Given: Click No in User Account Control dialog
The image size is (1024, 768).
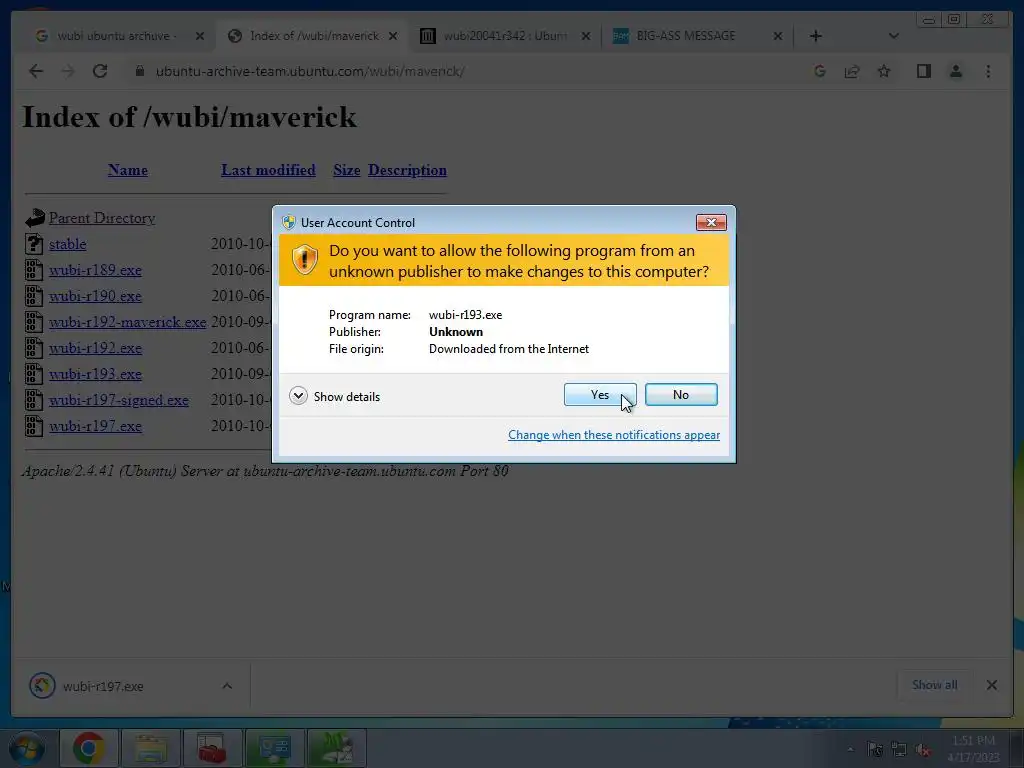Looking at the screenshot, I should [680, 394].
